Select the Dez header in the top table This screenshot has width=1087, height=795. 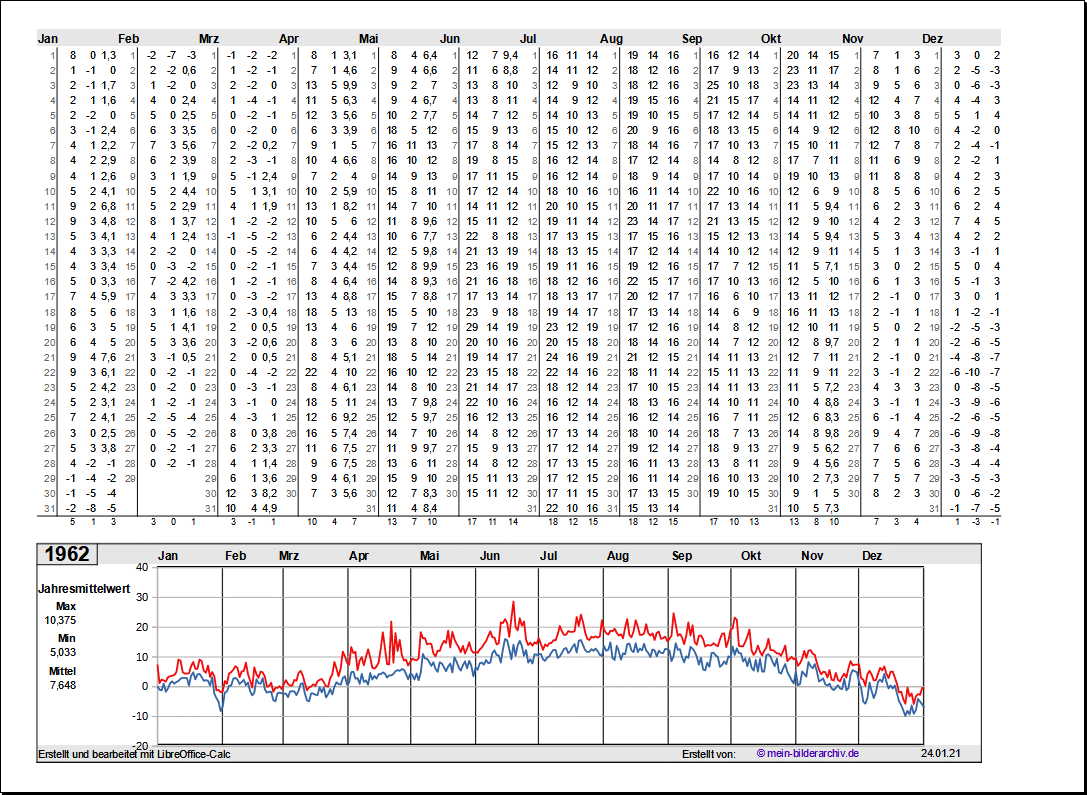932,38
